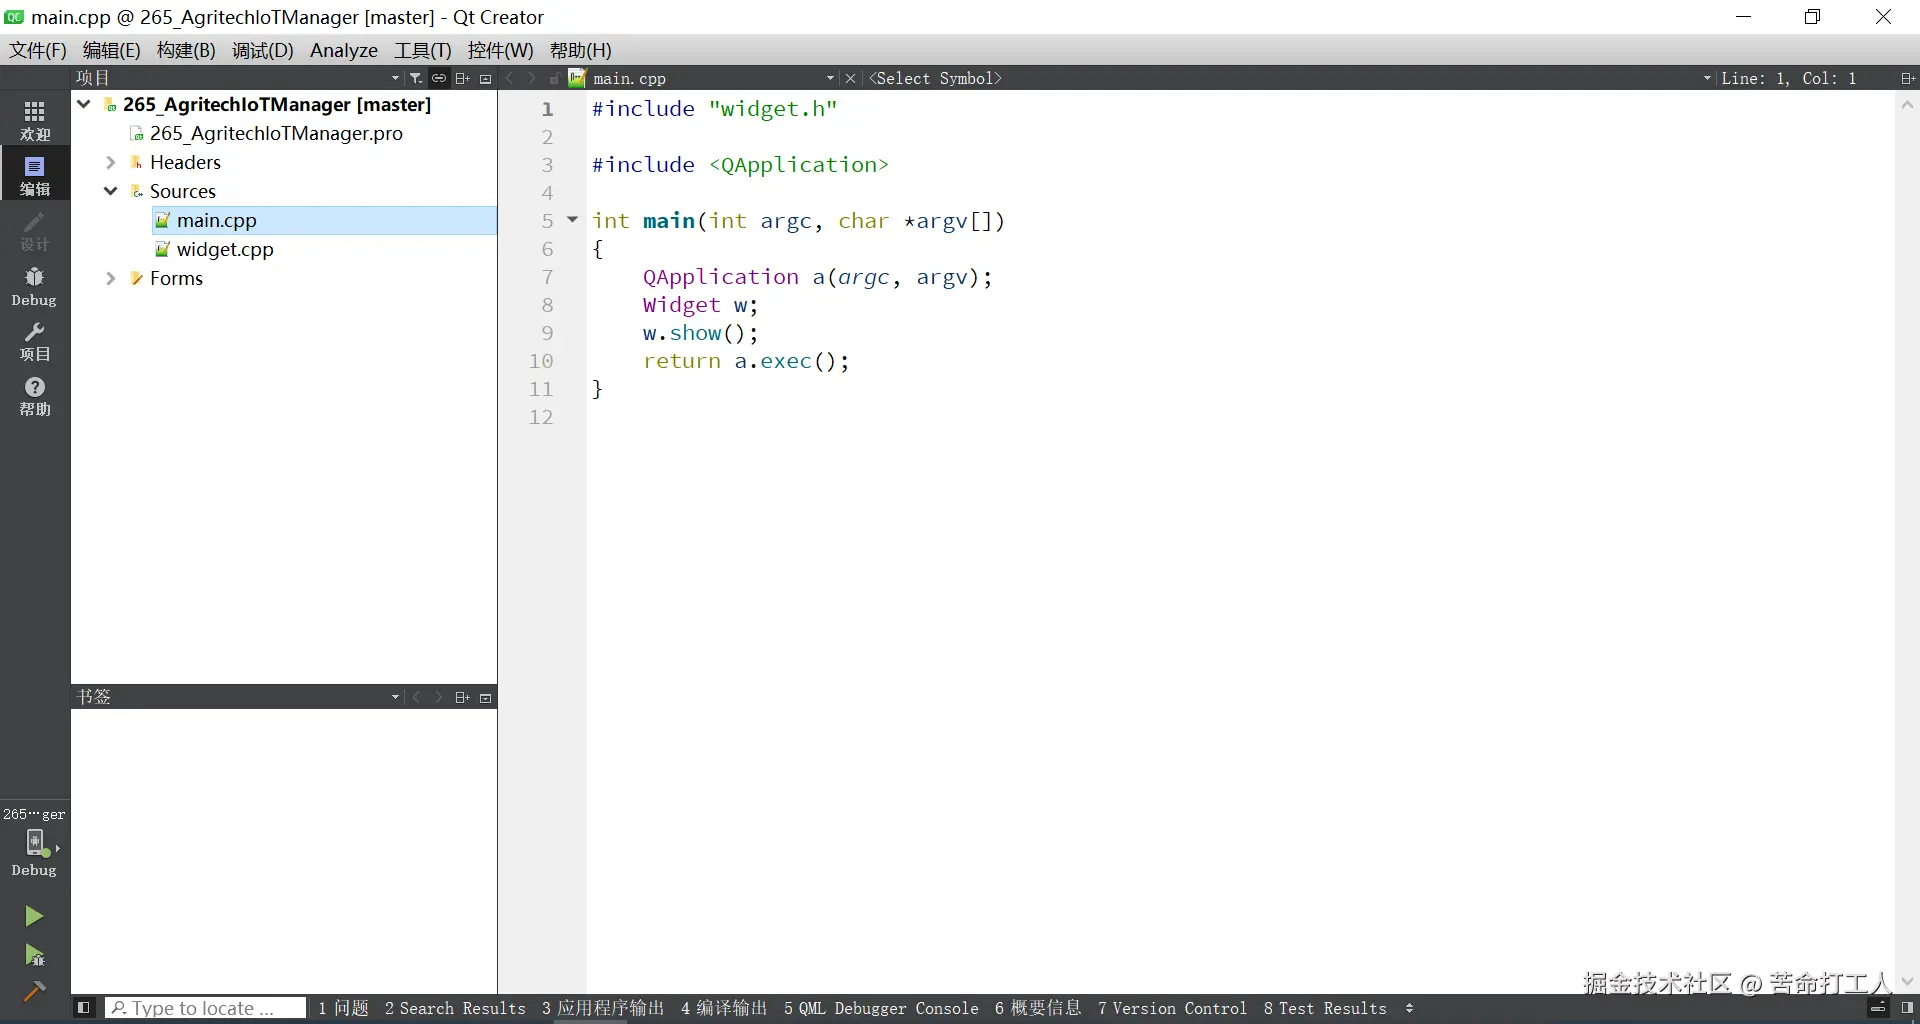Image resolution: width=1920 pixels, height=1024 pixels.
Task: Split the bookmarks (书签) panel
Action: pos(462,697)
